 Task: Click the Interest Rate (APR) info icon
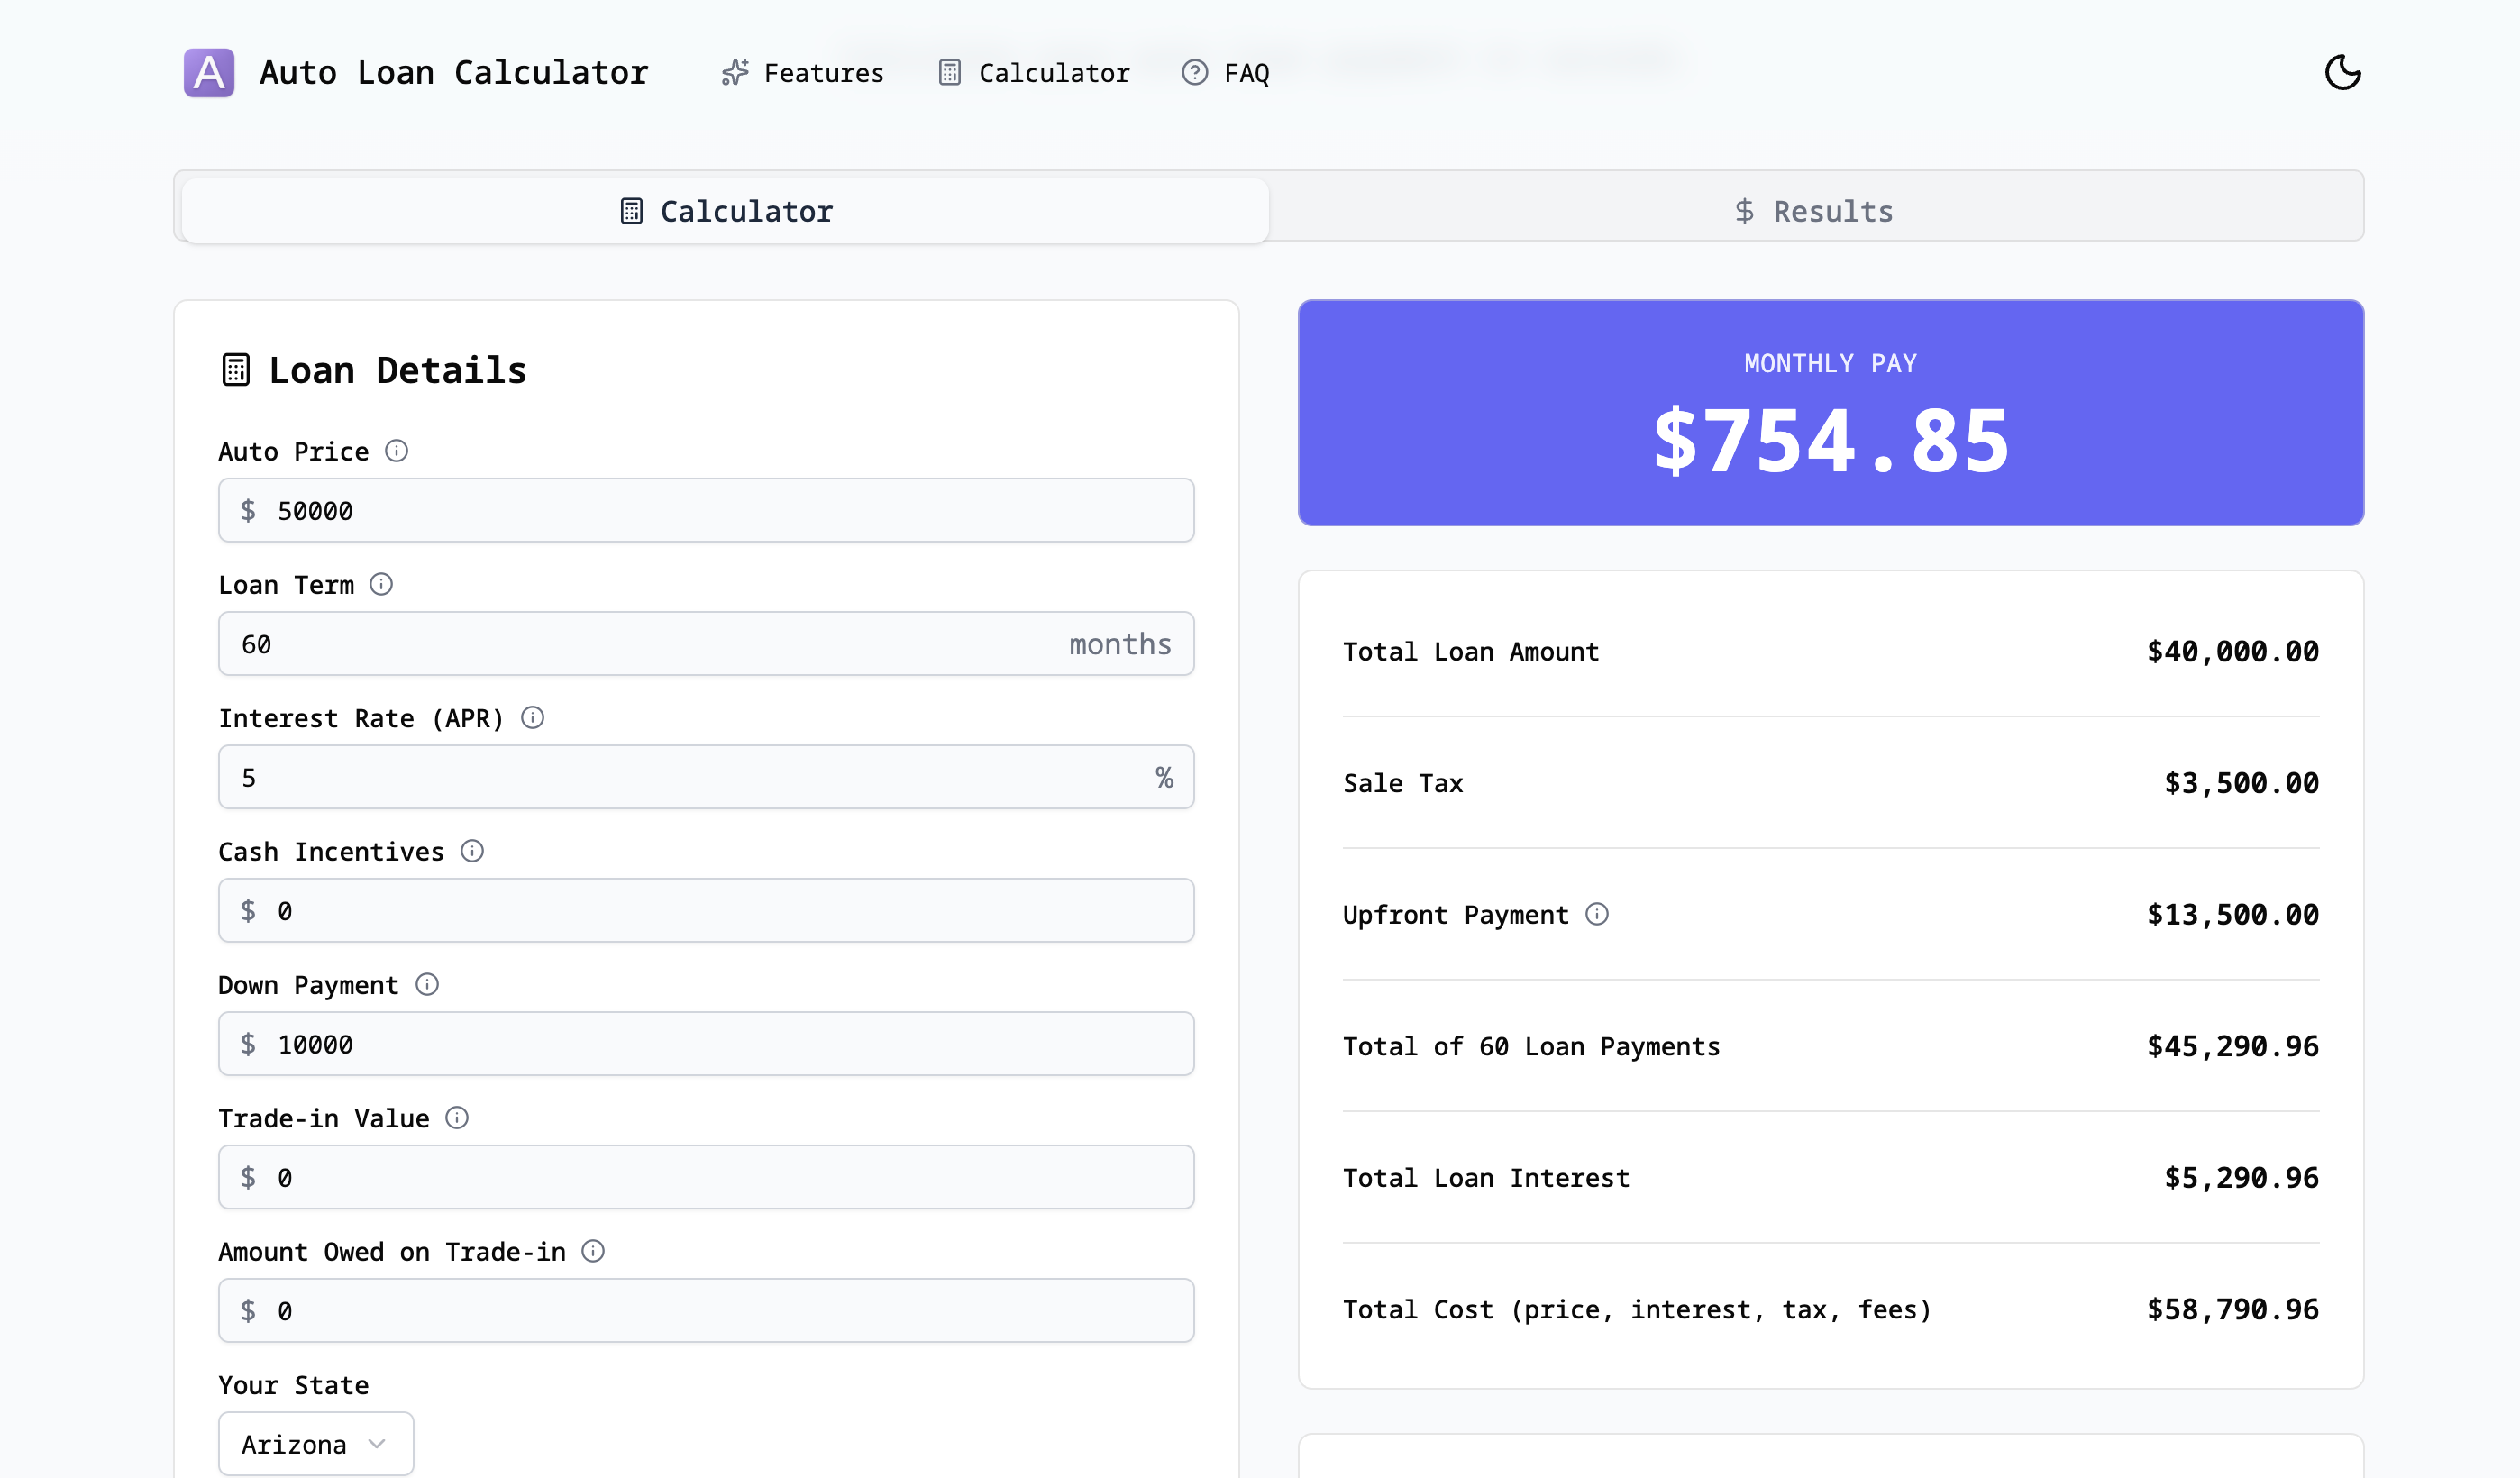531,718
